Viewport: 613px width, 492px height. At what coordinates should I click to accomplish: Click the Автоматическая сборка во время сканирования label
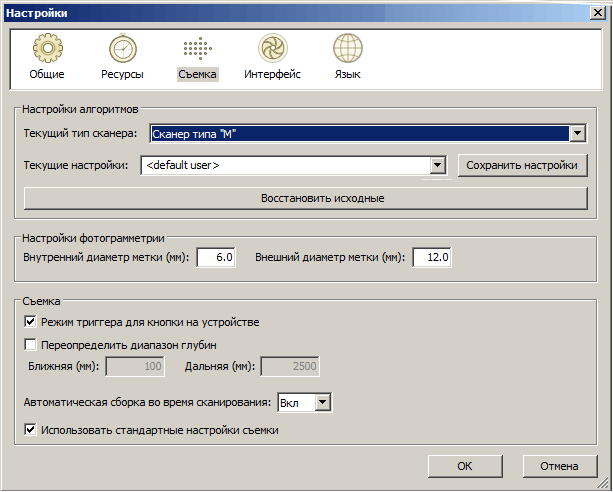tap(147, 402)
